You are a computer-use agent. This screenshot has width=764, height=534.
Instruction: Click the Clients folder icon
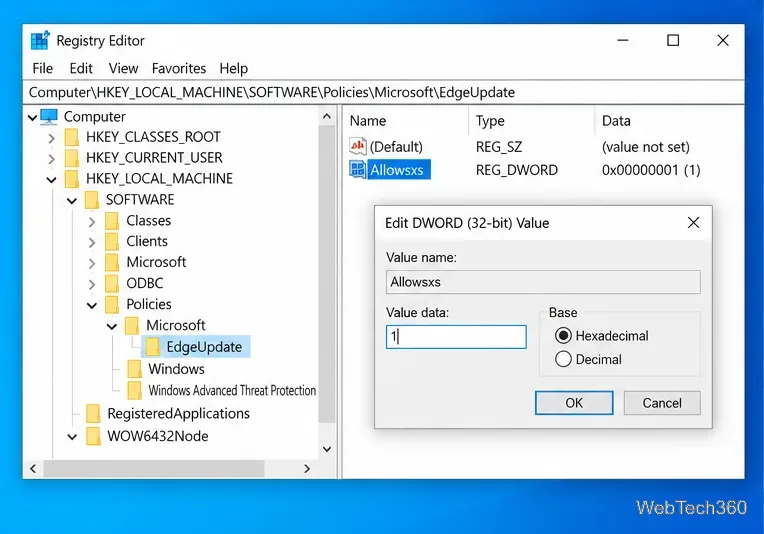point(112,242)
